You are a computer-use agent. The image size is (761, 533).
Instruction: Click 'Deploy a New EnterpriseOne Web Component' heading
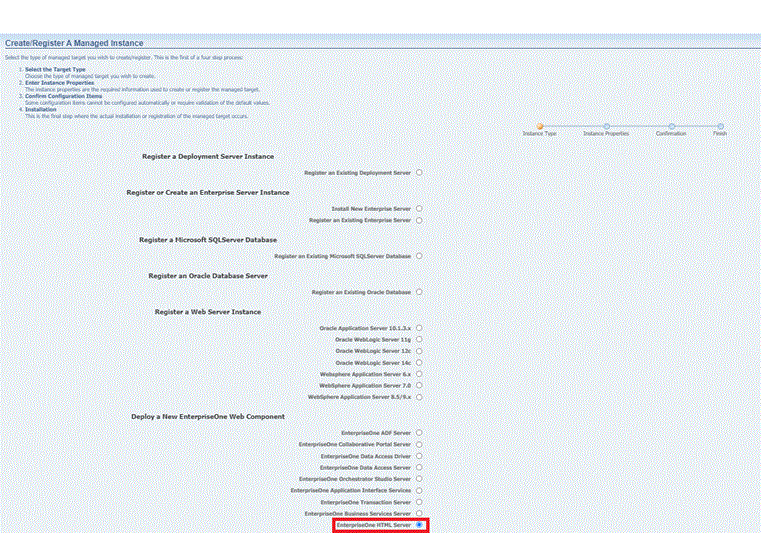point(208,416)
